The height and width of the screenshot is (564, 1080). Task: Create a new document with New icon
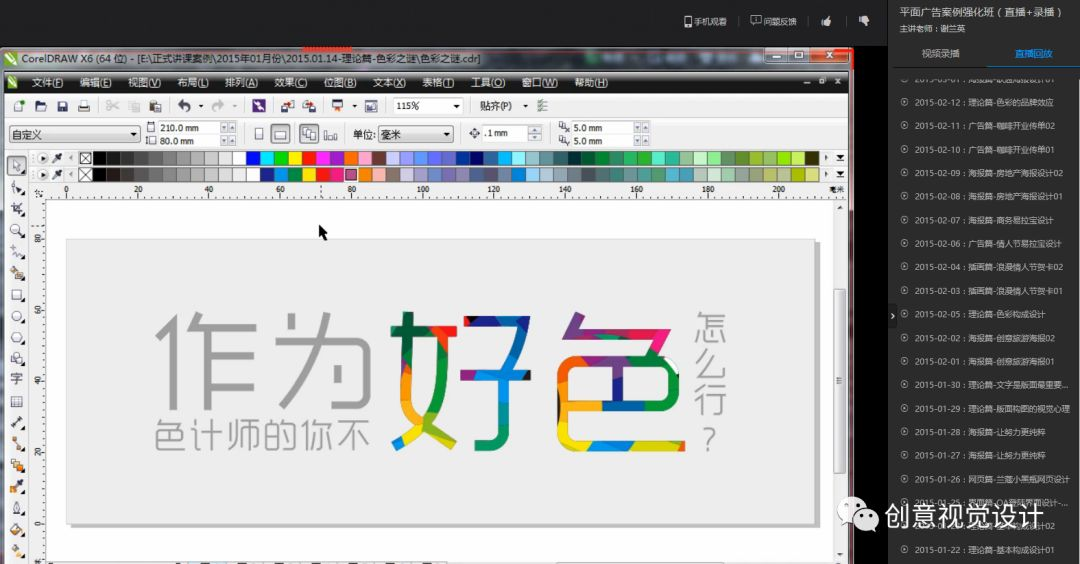point(19,106)
